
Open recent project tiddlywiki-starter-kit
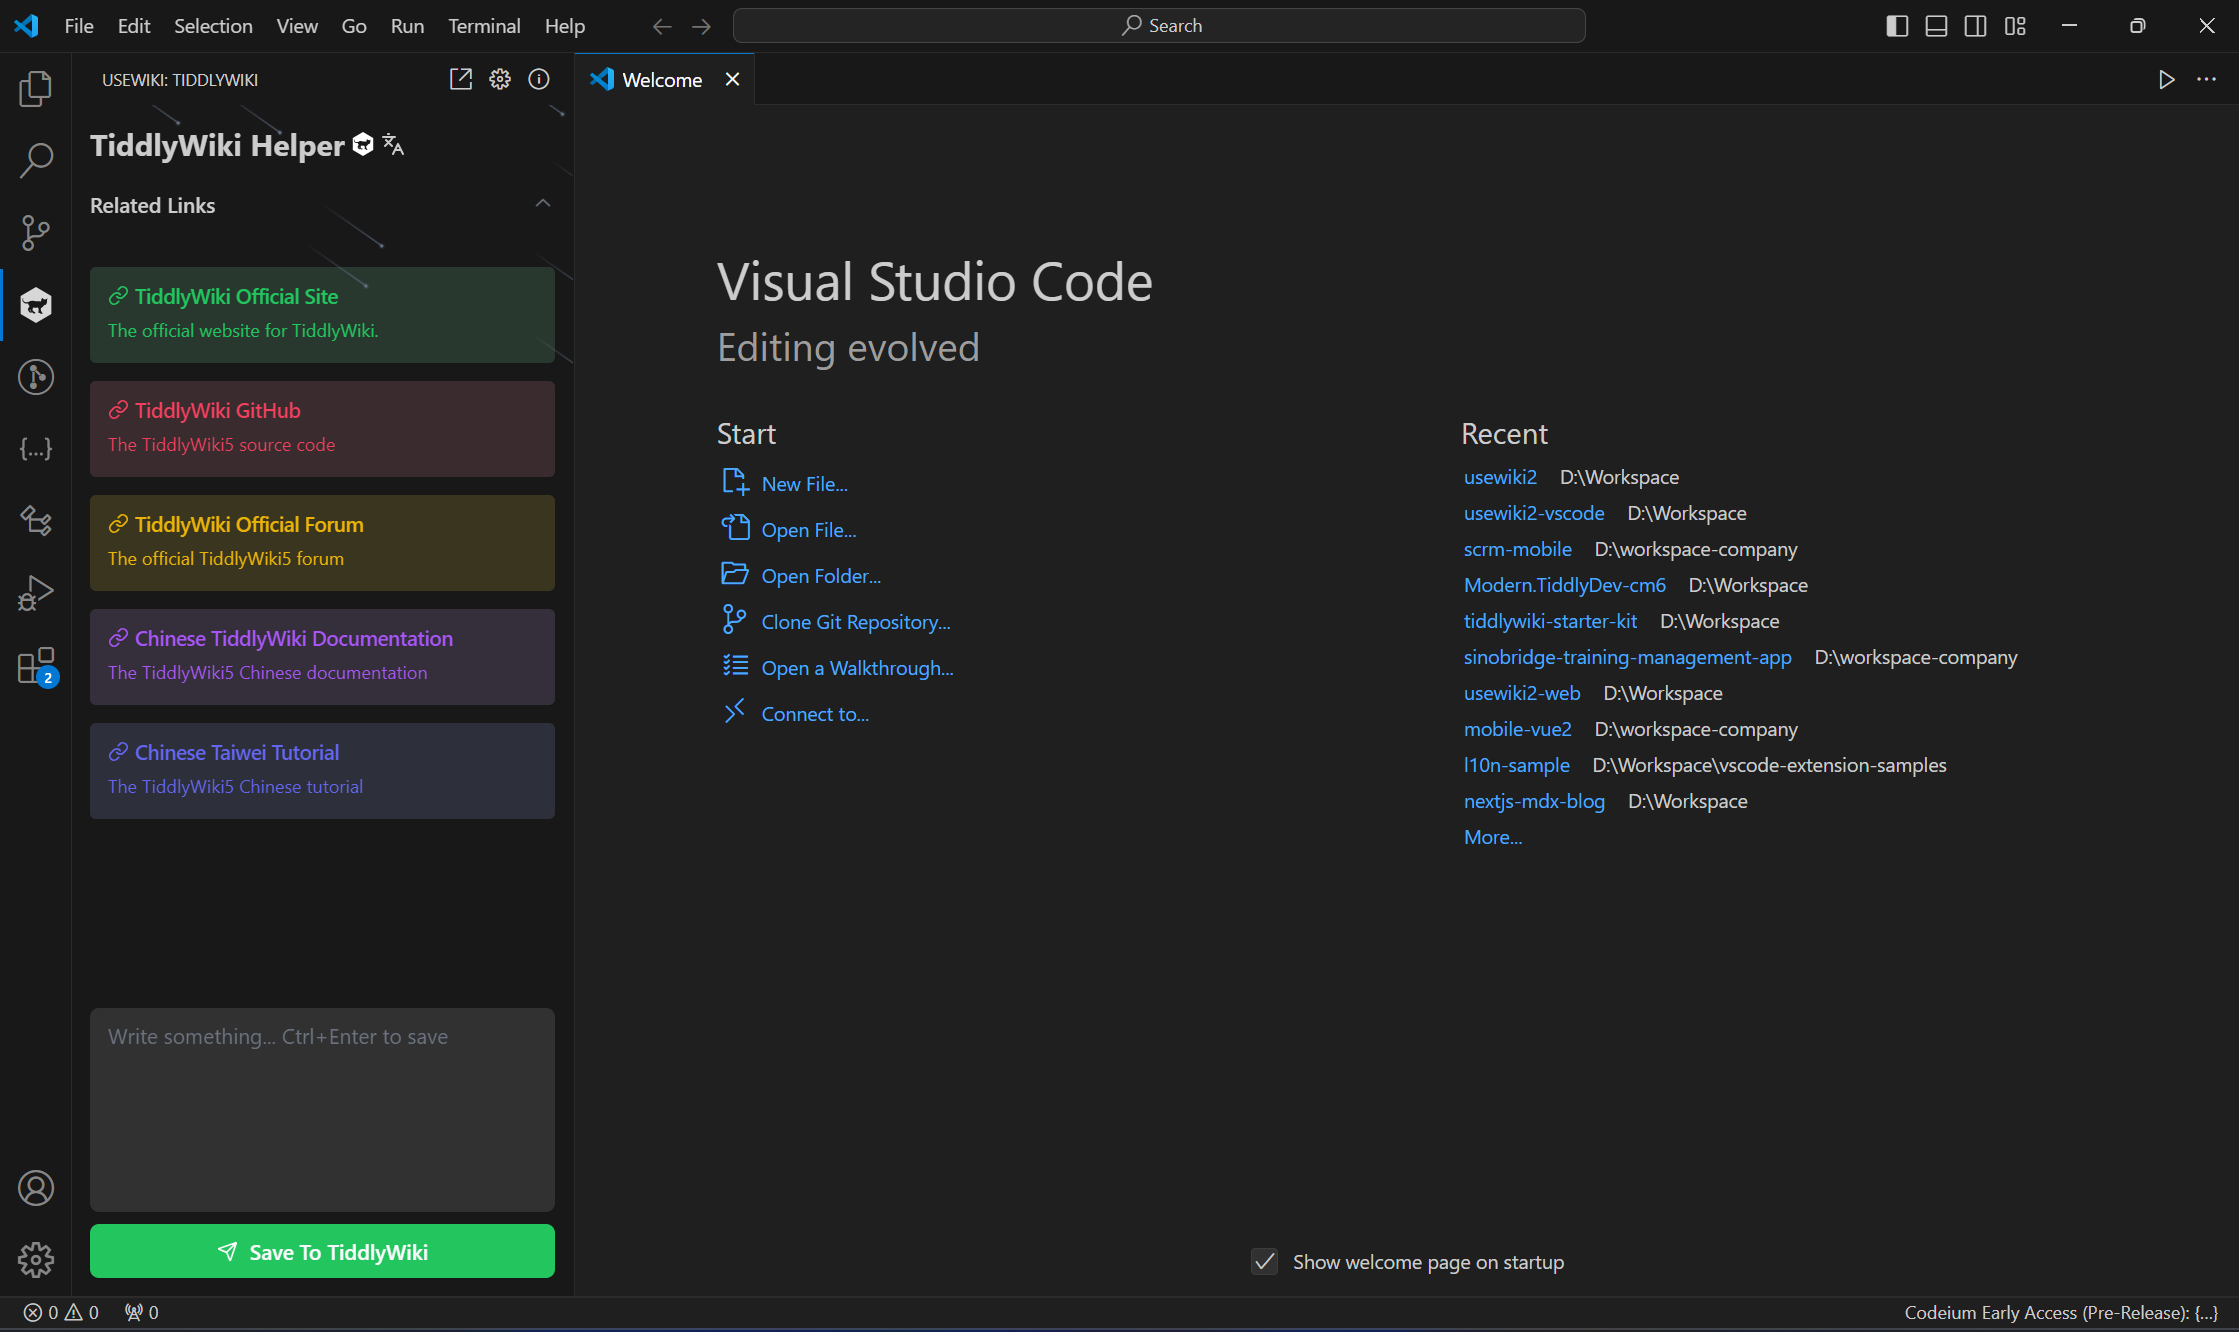(x=1551, y=621)
